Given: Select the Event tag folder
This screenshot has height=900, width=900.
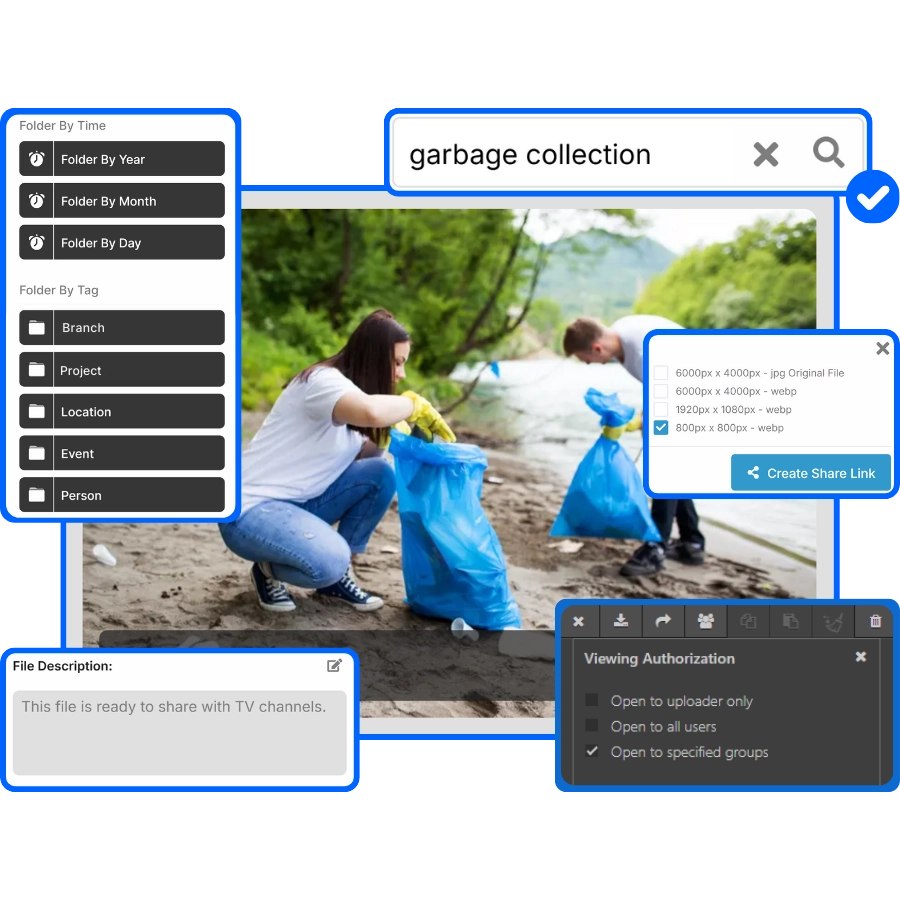Looking at the screenshot, I should click(x=122, y=454).
